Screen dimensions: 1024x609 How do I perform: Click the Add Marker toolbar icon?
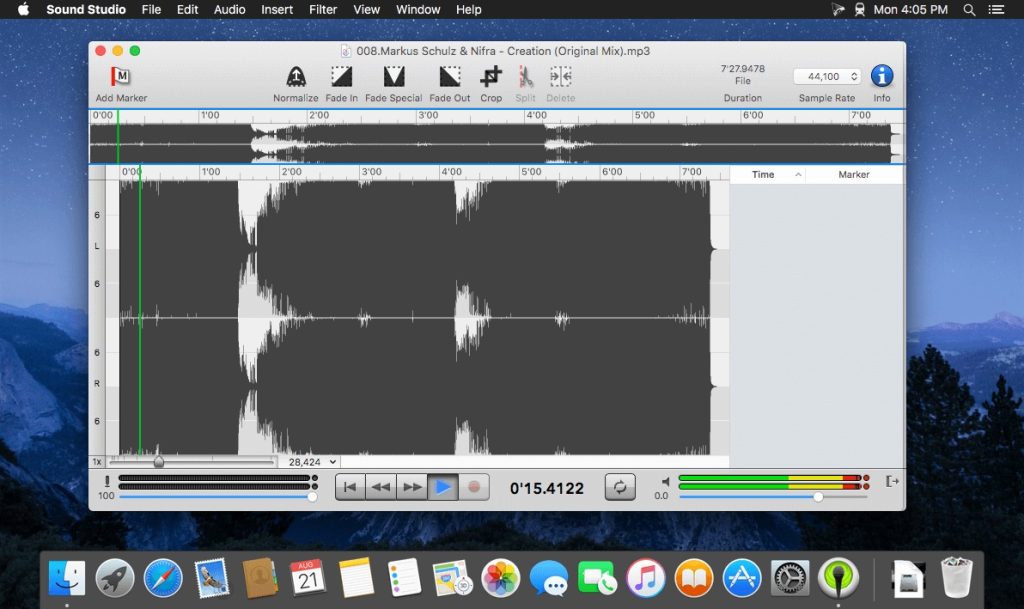coord(121,77)
